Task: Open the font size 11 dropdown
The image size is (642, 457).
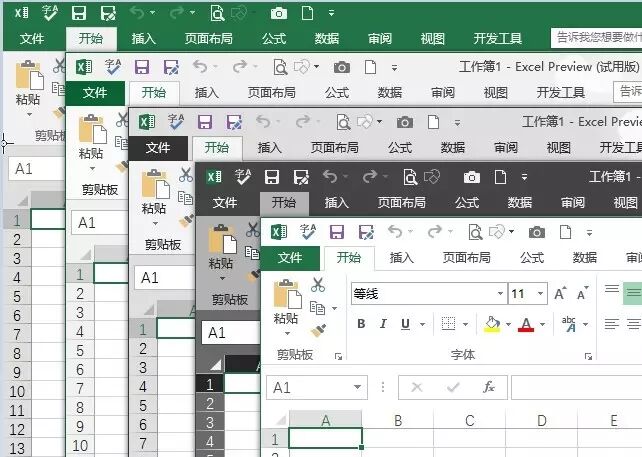Action: [x=540, y=294]
